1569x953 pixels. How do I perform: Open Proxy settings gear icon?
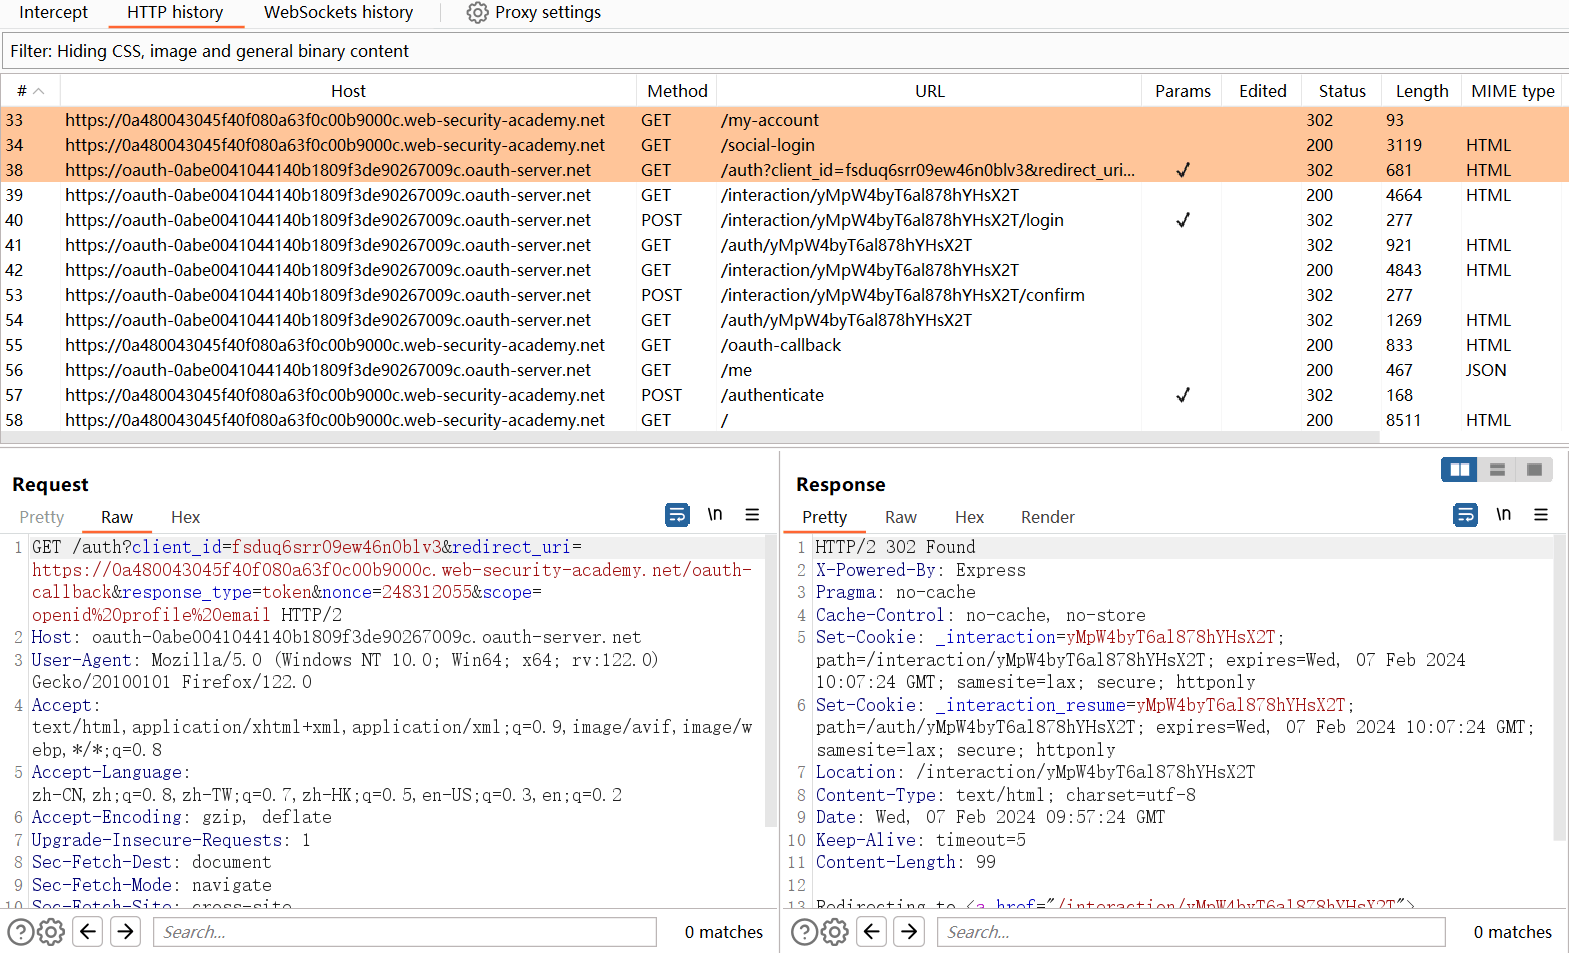click(x=478, y=13)
